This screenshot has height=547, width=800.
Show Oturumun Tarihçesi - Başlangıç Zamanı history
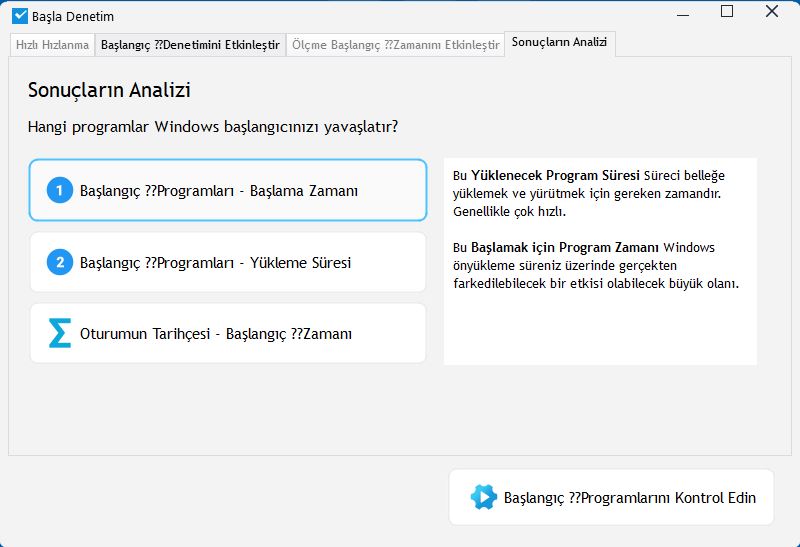[228, 333]
